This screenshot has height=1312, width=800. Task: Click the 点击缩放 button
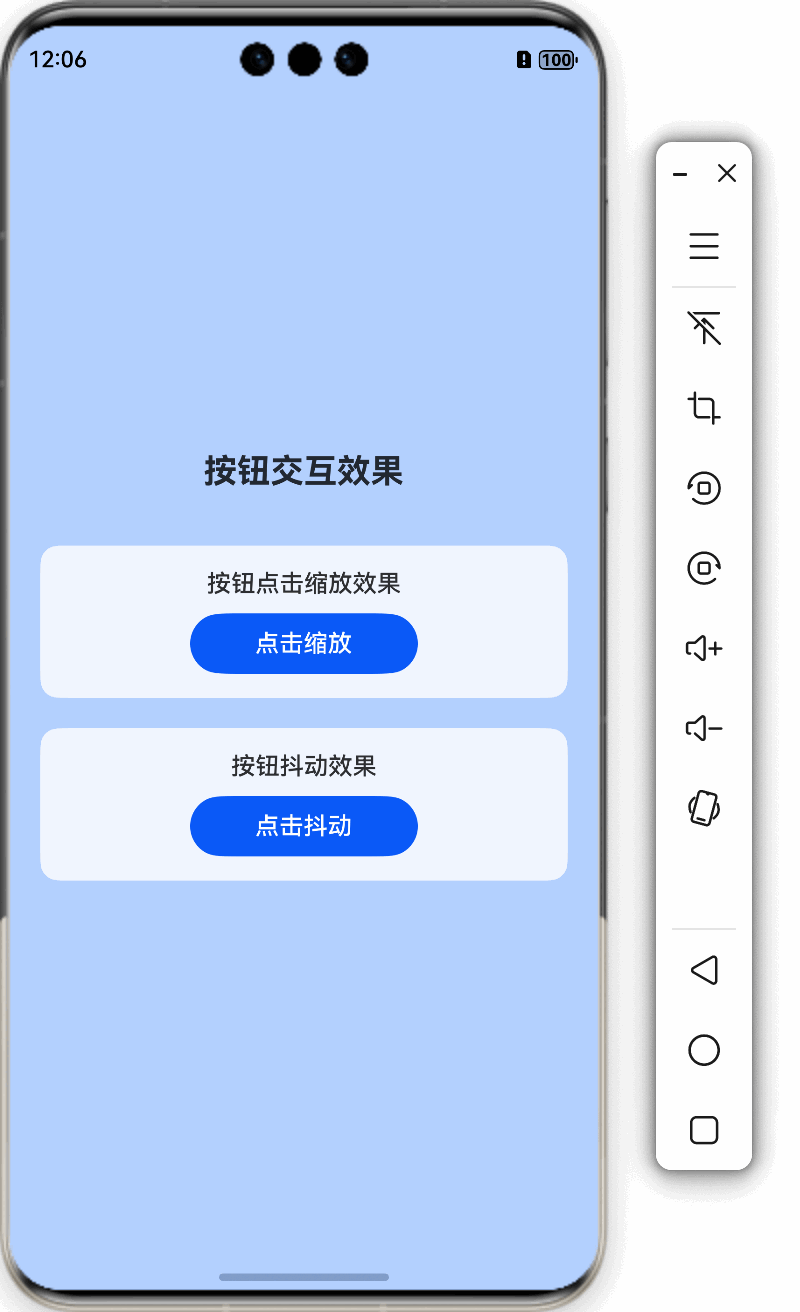(x=304, y=643)
